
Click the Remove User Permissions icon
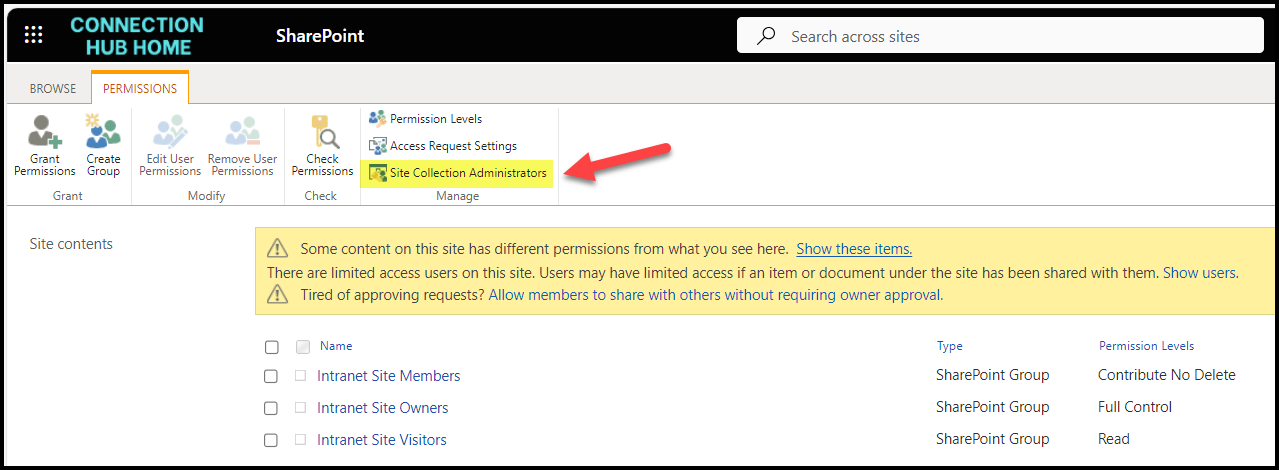coord(242,133)
